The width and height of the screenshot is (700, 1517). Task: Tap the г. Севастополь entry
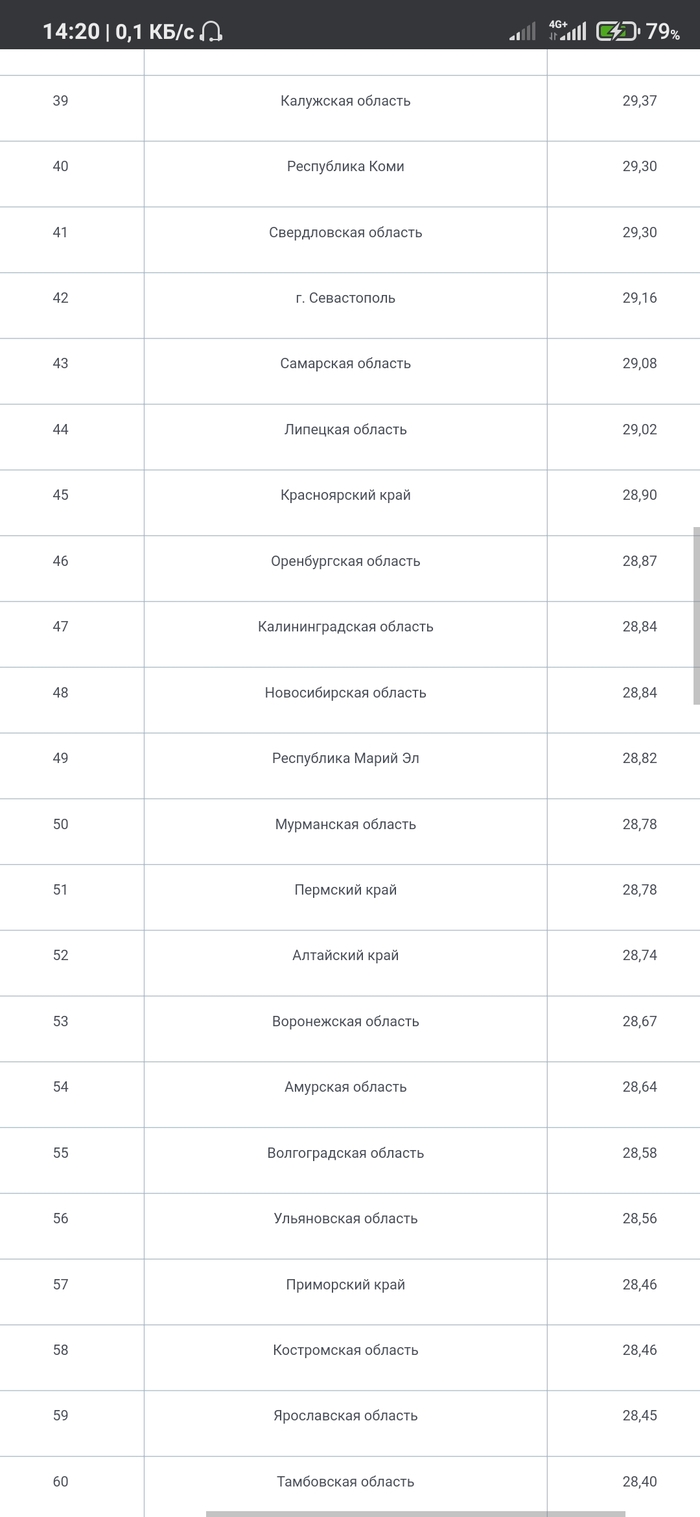(345, 298)
